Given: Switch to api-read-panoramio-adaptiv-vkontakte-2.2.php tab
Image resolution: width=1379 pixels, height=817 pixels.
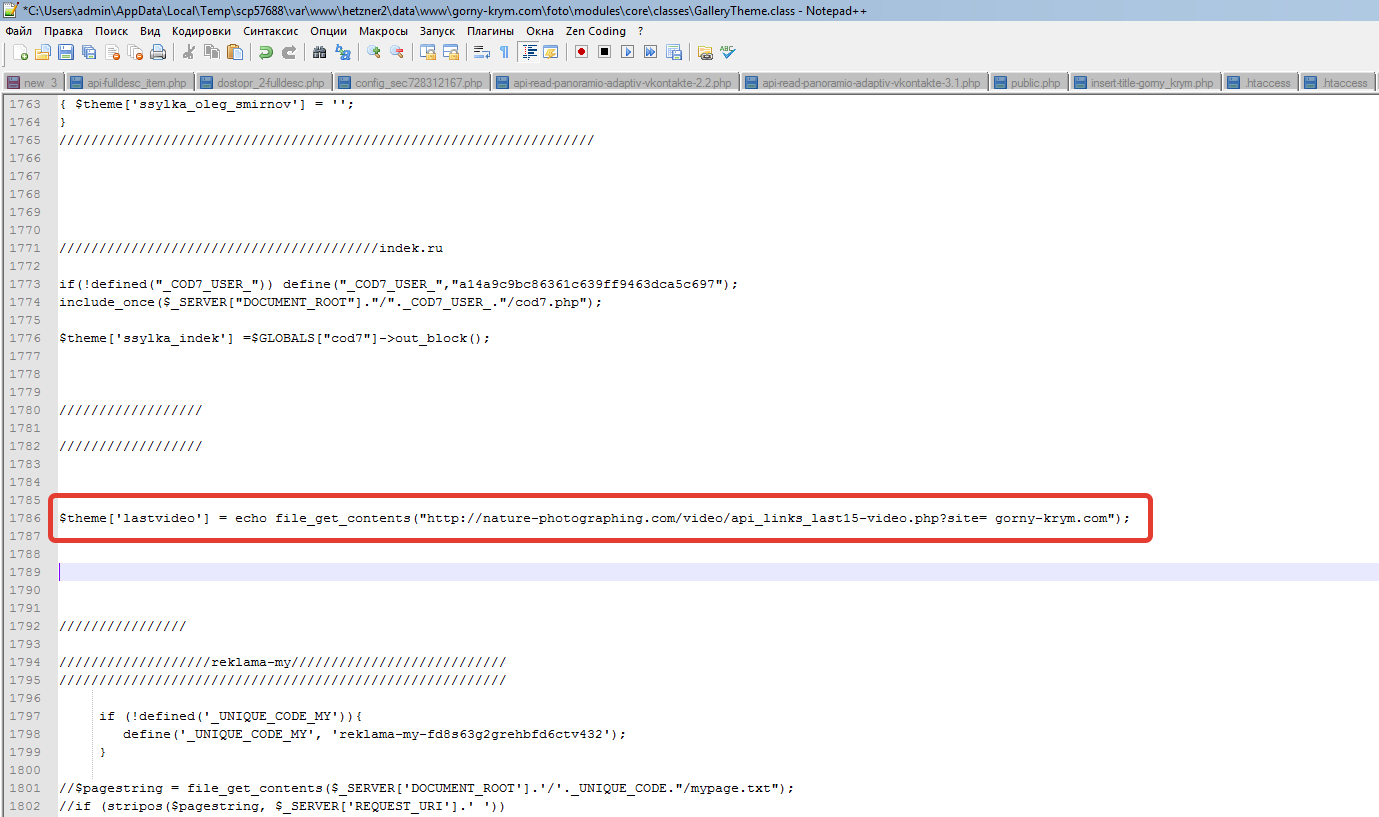Looking at the screenshot, I should pyautogui.click(x=615, y=83).
